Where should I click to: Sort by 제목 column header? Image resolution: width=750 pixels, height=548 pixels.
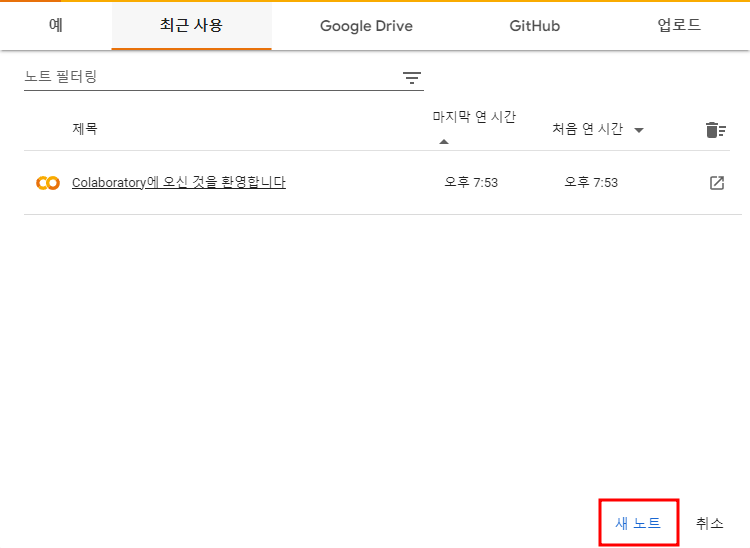pyautogui.click(x=85, y=129)
